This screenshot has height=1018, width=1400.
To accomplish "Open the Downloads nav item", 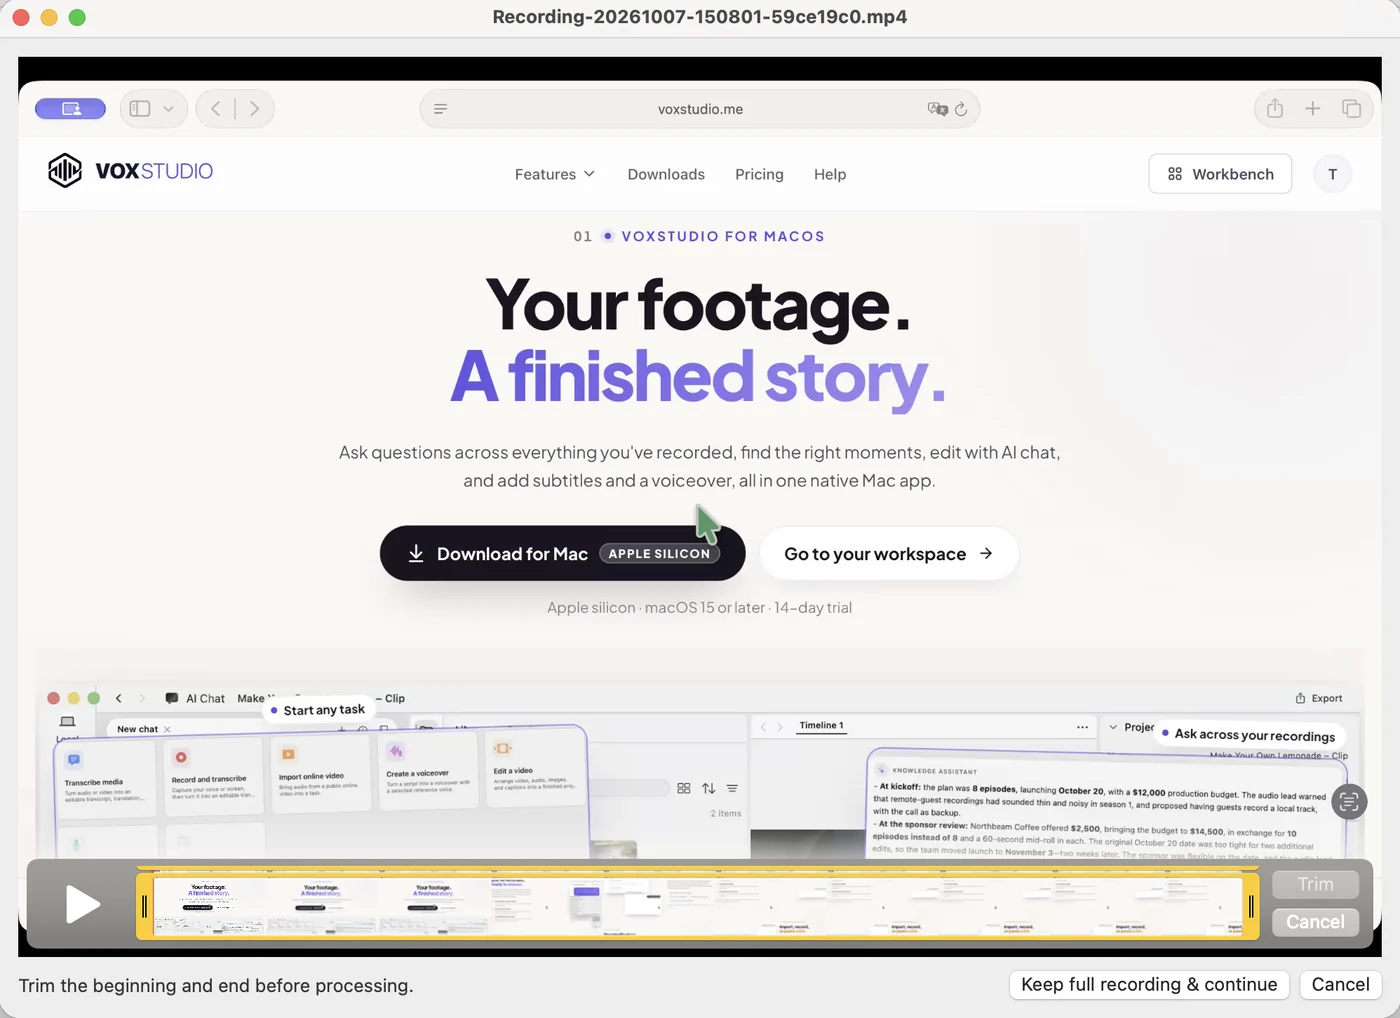I will [666, 174].
